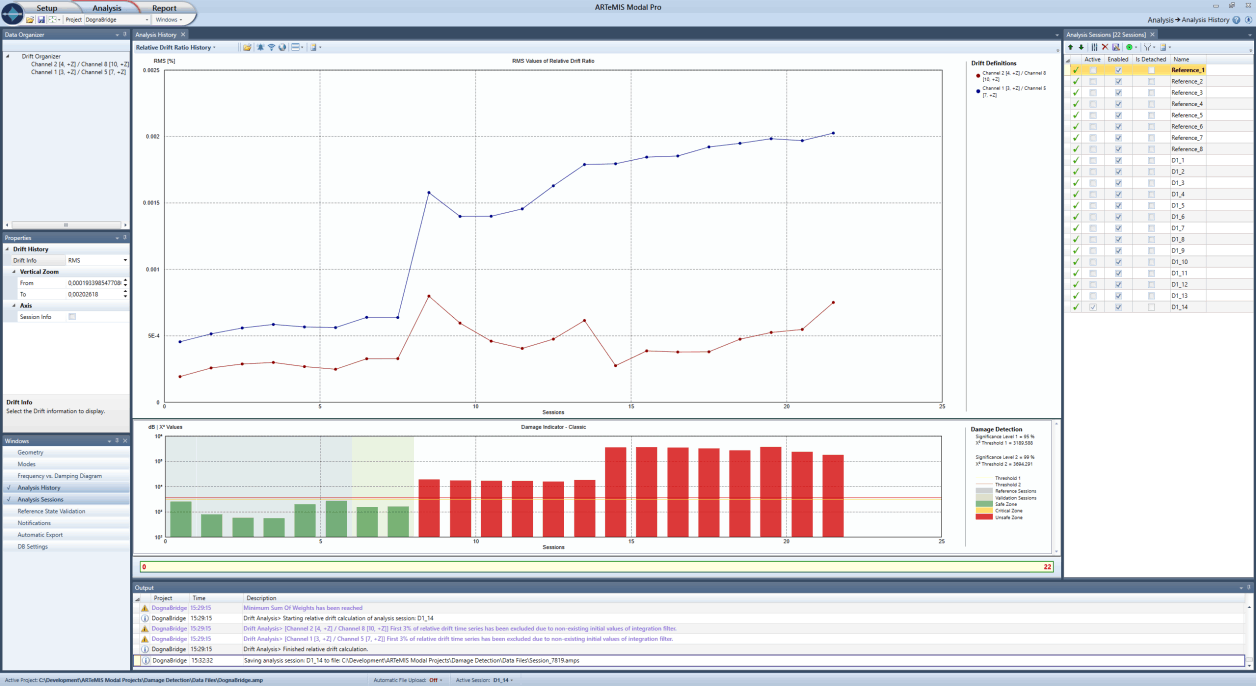1256x686 pixels.
Task: Open Modes window entry
Action: click(65, 464)
